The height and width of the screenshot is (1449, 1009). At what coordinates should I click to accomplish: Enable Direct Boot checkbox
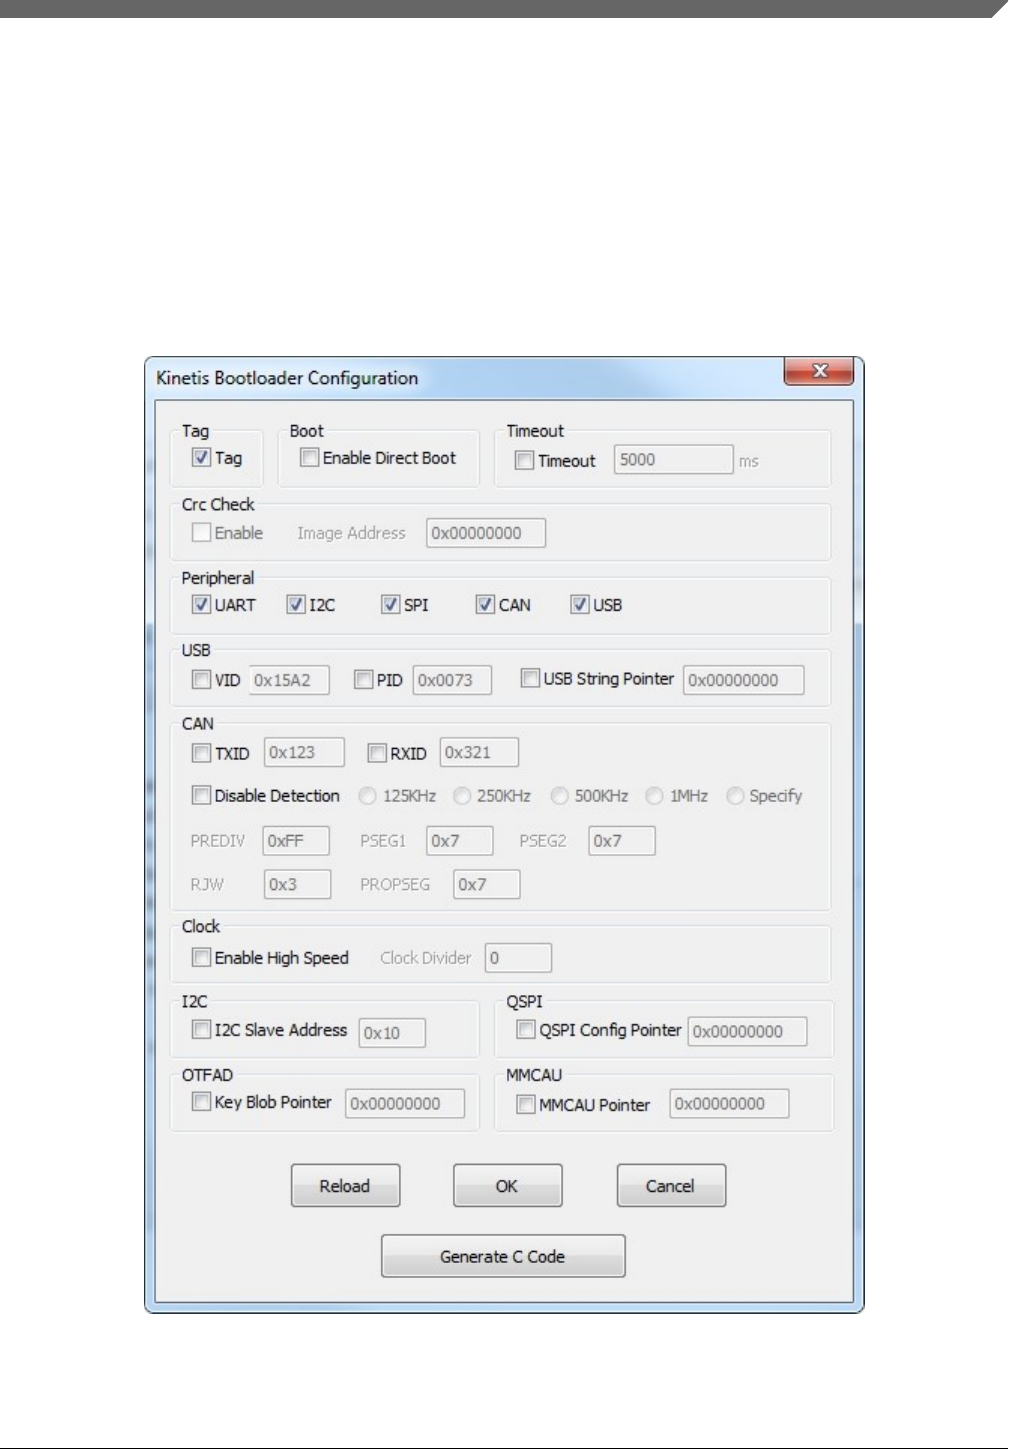point(309,458)
